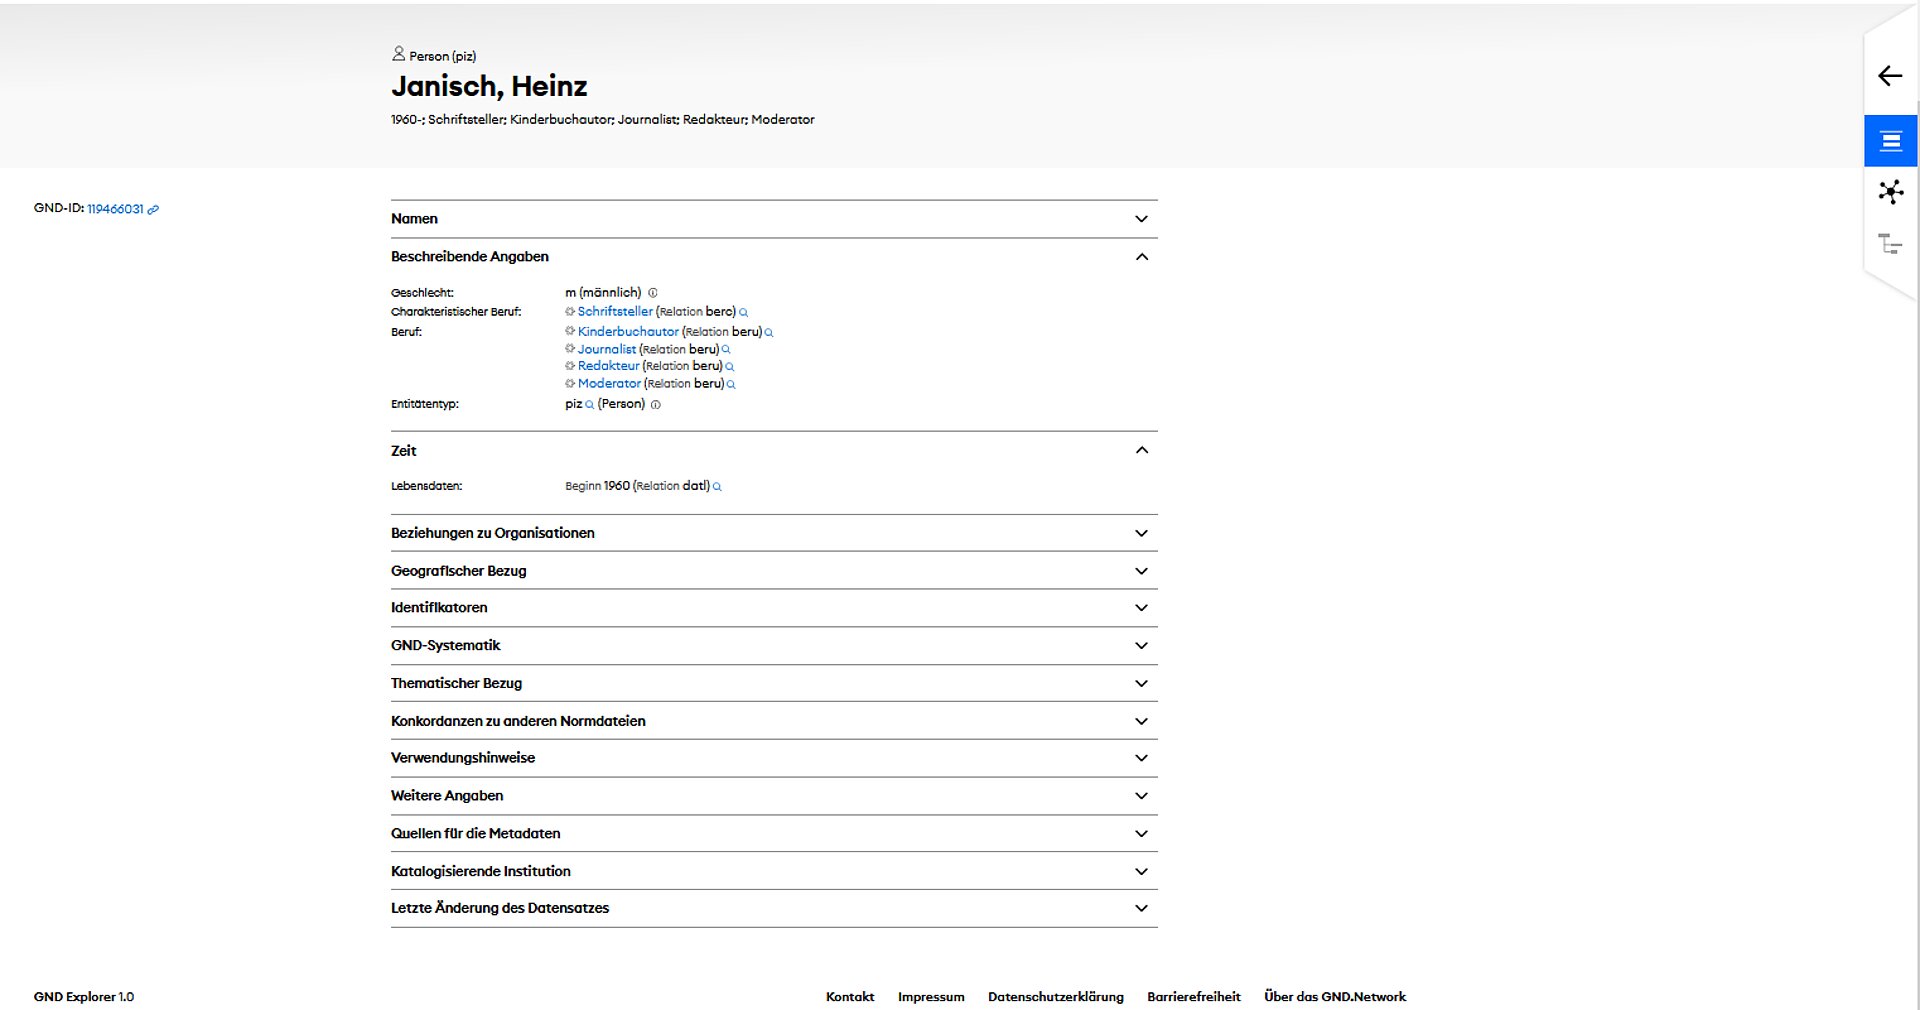Image resolution: width=1920 pixels, height=1010 pixels.
Task: Click info icon beside m (männlich)
Action: [x=653, y=293]
